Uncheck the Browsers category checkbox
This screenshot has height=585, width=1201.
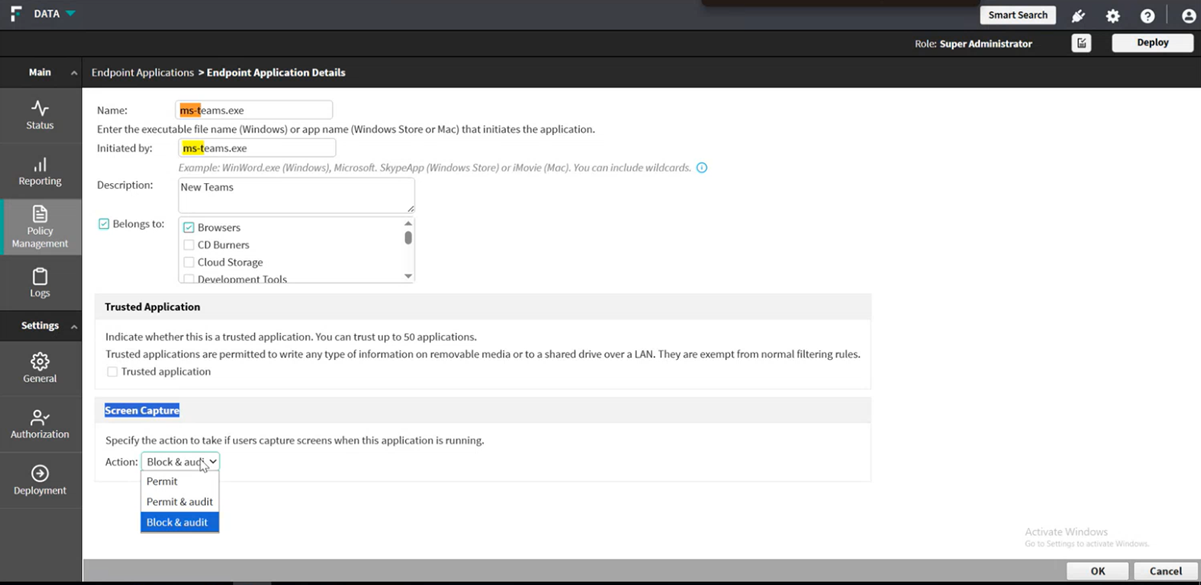[189, 228]
